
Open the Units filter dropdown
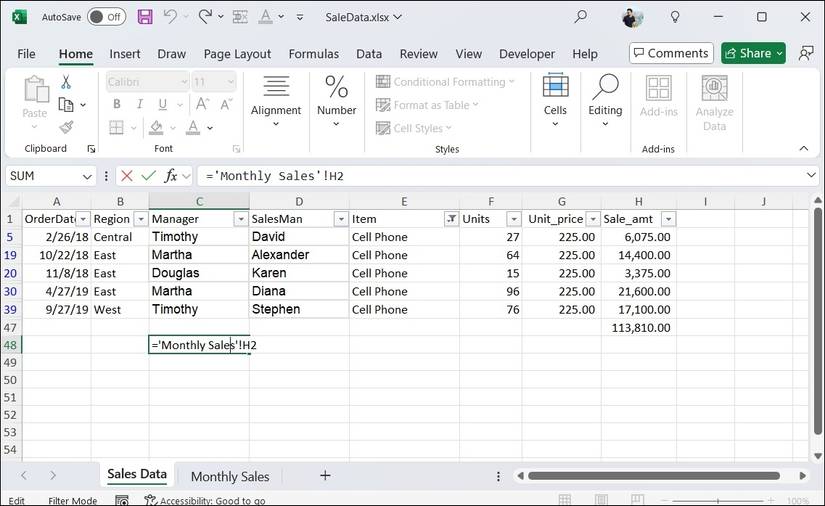[514, 219]
